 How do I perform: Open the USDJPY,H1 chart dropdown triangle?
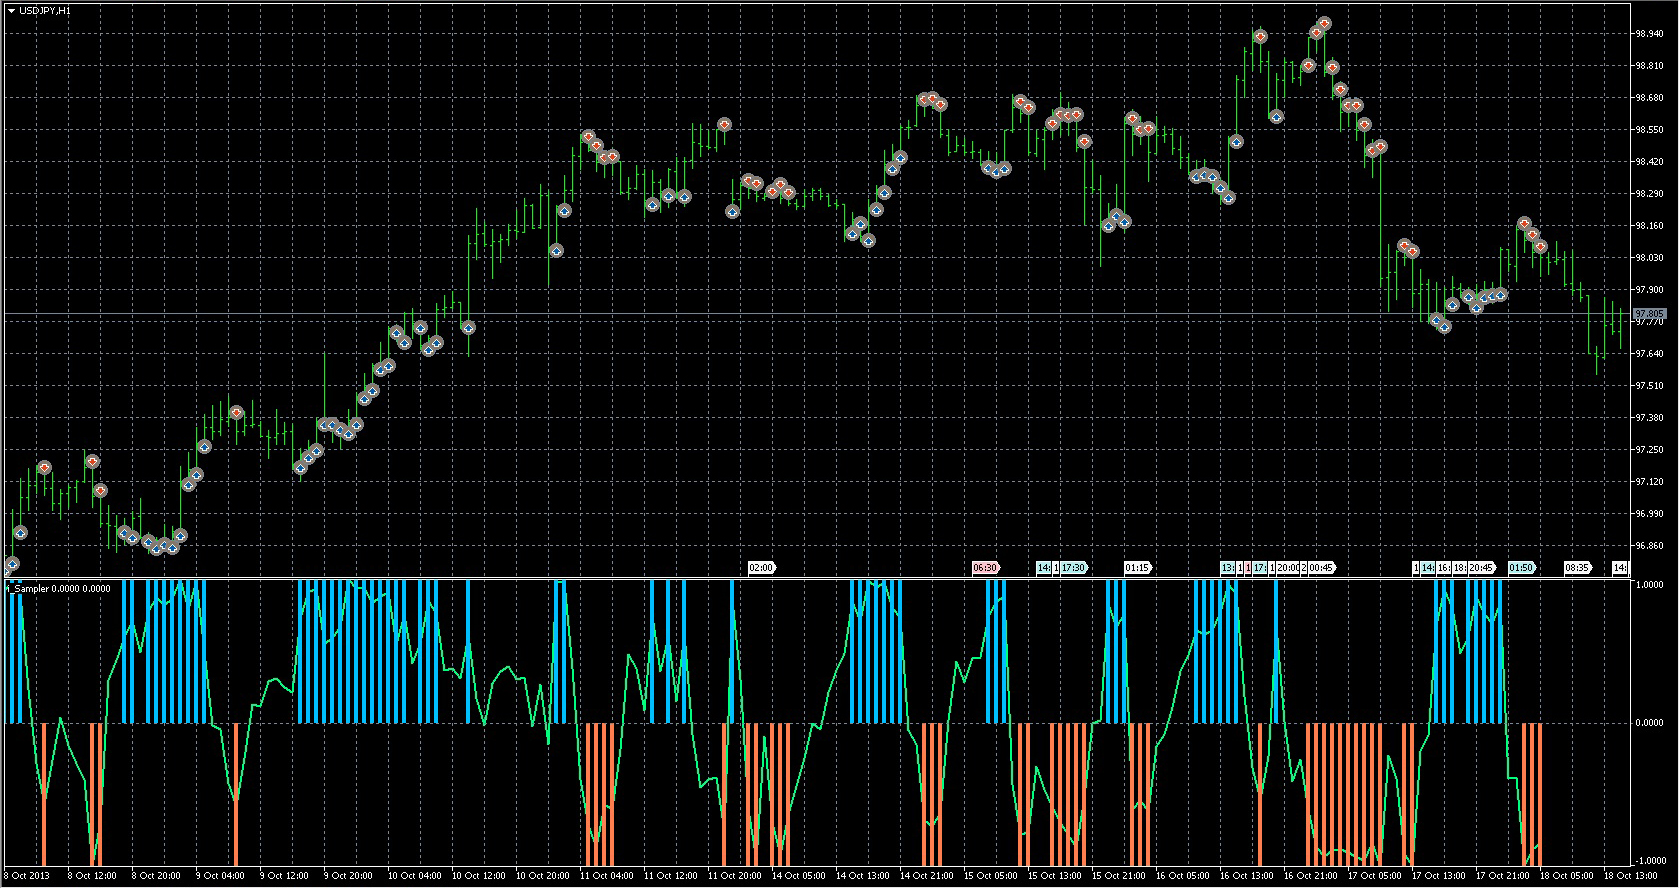(x=11, y=10)
